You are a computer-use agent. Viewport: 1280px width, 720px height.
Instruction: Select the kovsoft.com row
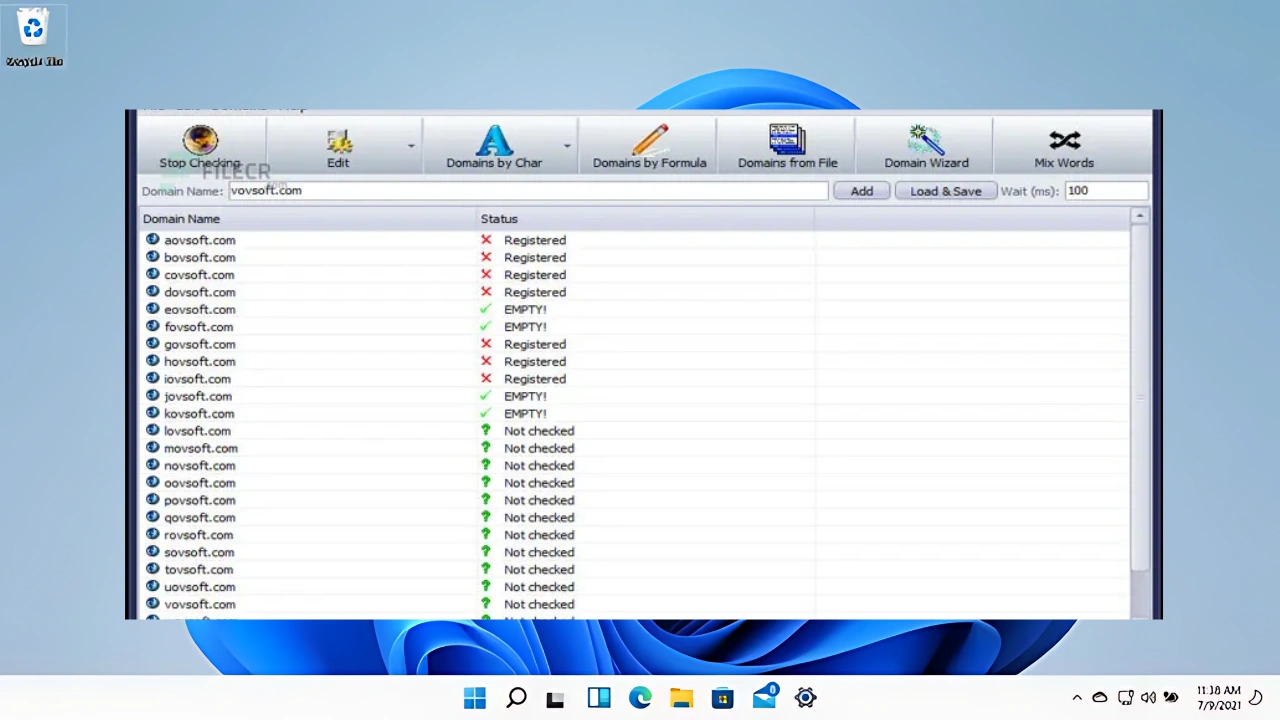635,413
